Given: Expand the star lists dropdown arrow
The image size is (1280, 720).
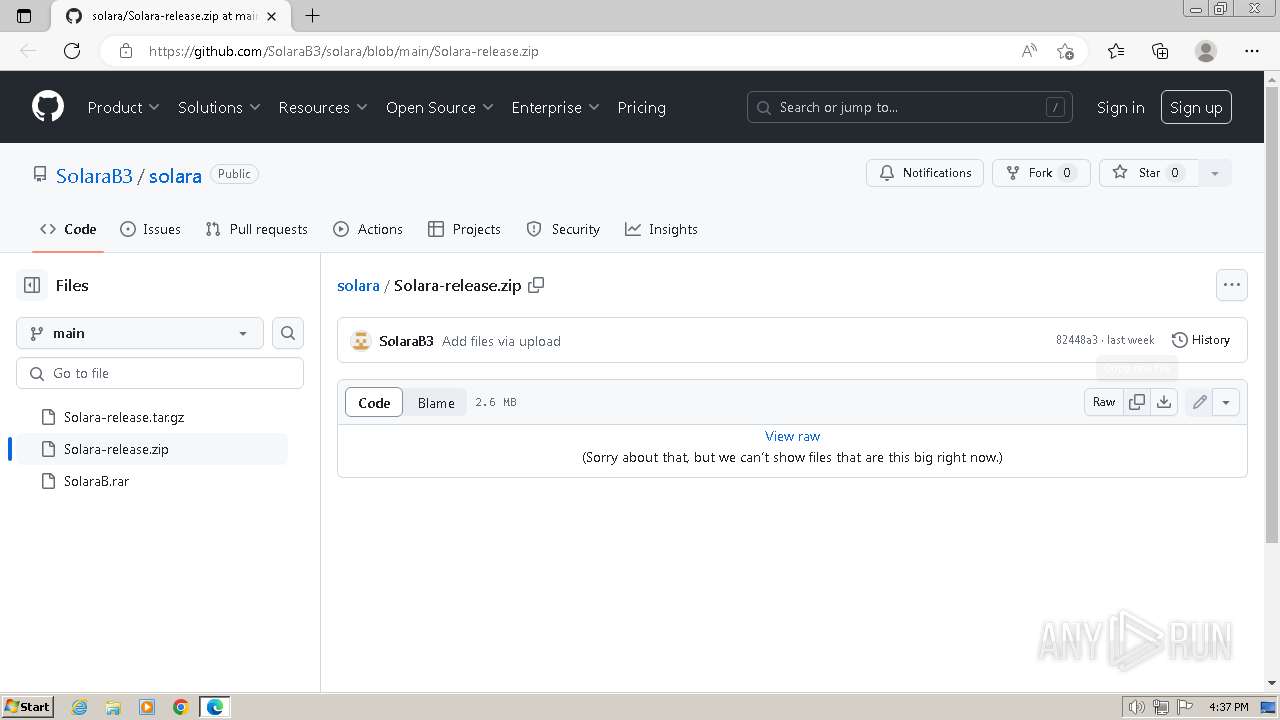Looking at the screenshot, I should [x=1215, y=173].
